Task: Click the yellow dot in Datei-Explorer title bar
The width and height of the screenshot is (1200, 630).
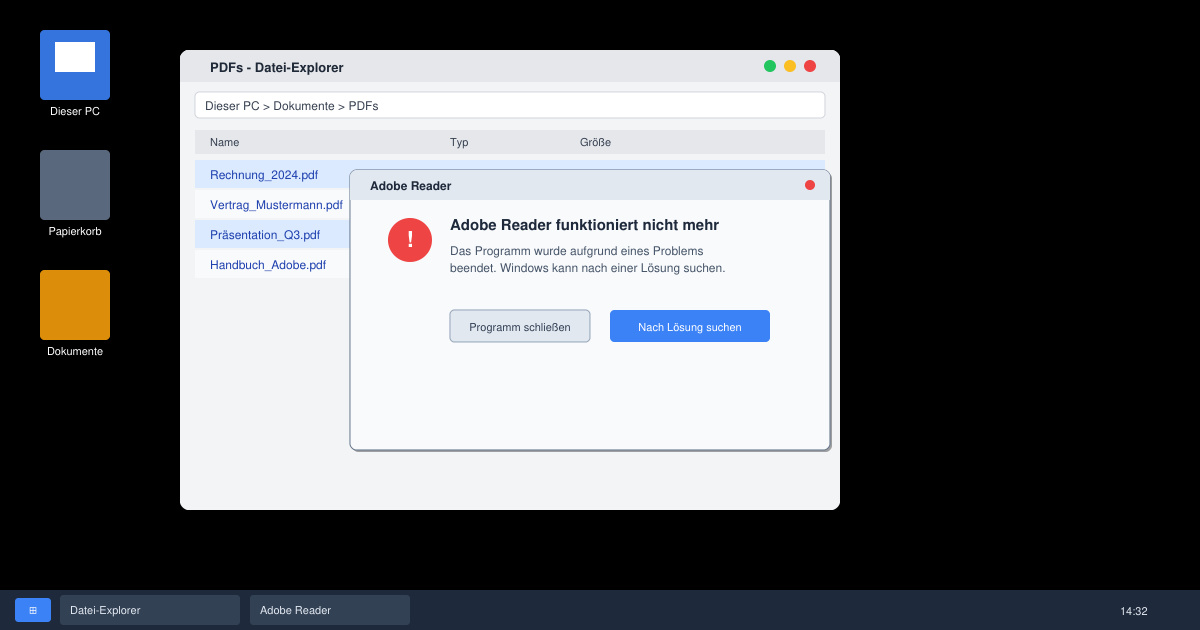Action: coord(790,66)
